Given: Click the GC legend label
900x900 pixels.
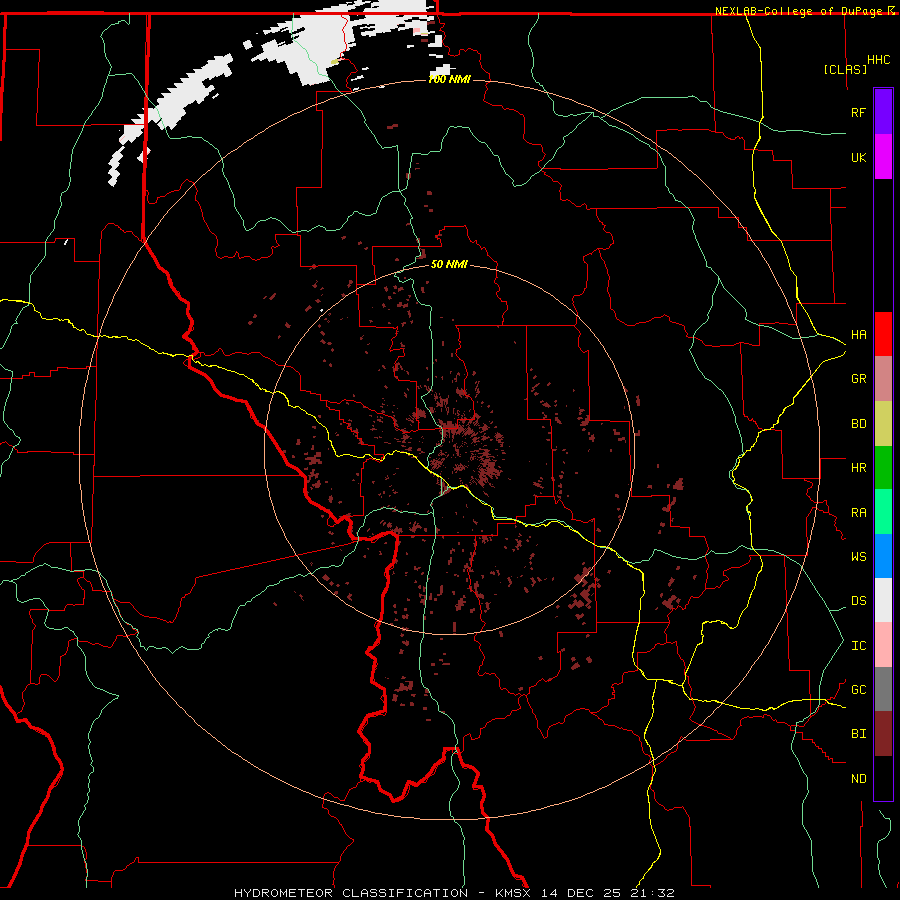Looking at the screenshot, I should click(x=859, y=690).
